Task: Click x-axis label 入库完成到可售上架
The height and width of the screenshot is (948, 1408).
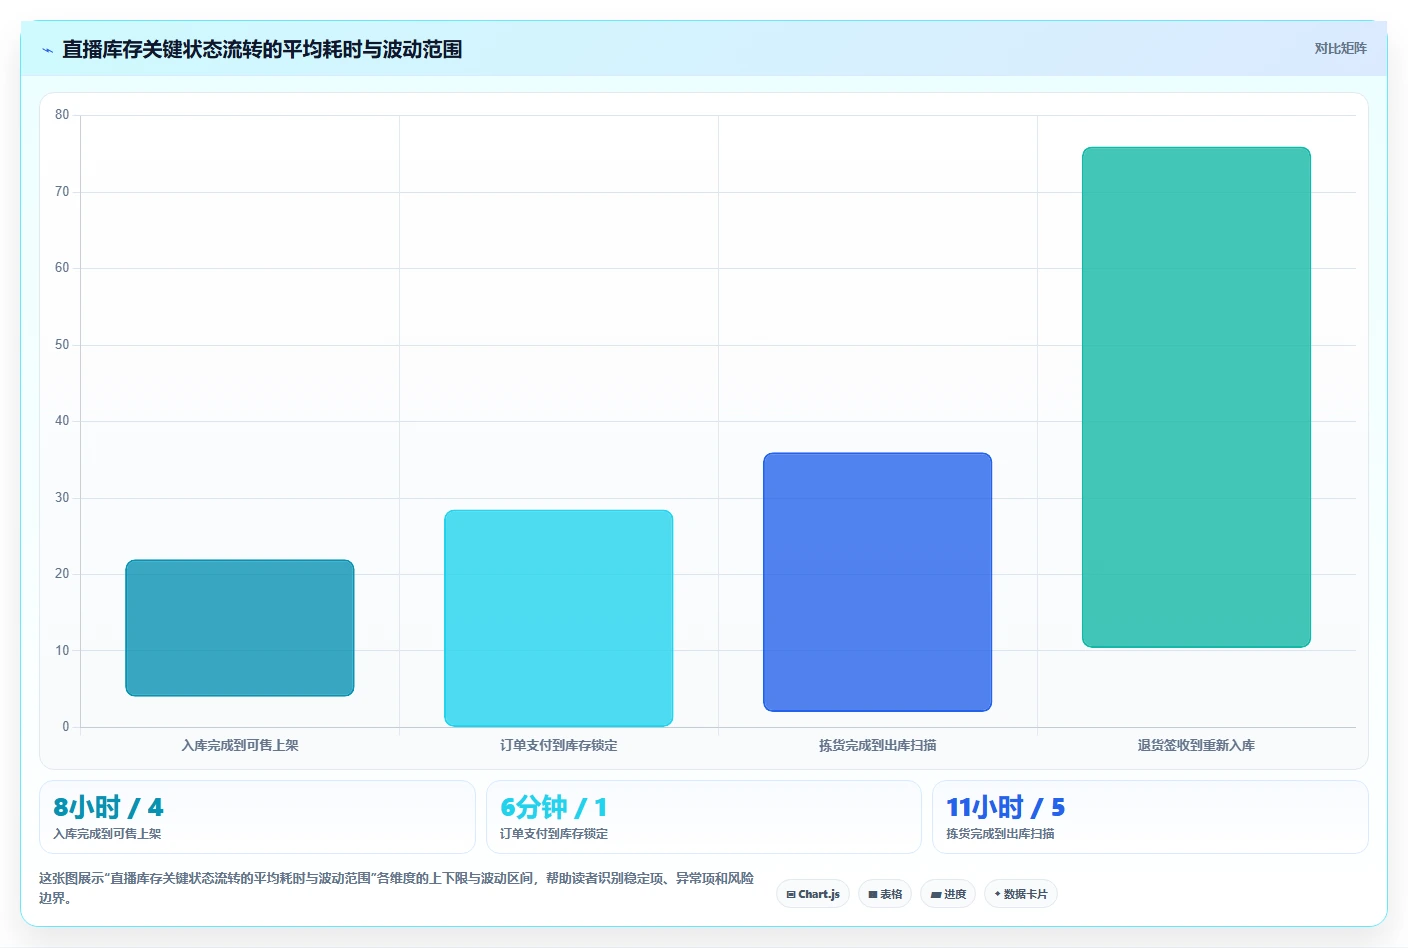Action: coord(240,745)
